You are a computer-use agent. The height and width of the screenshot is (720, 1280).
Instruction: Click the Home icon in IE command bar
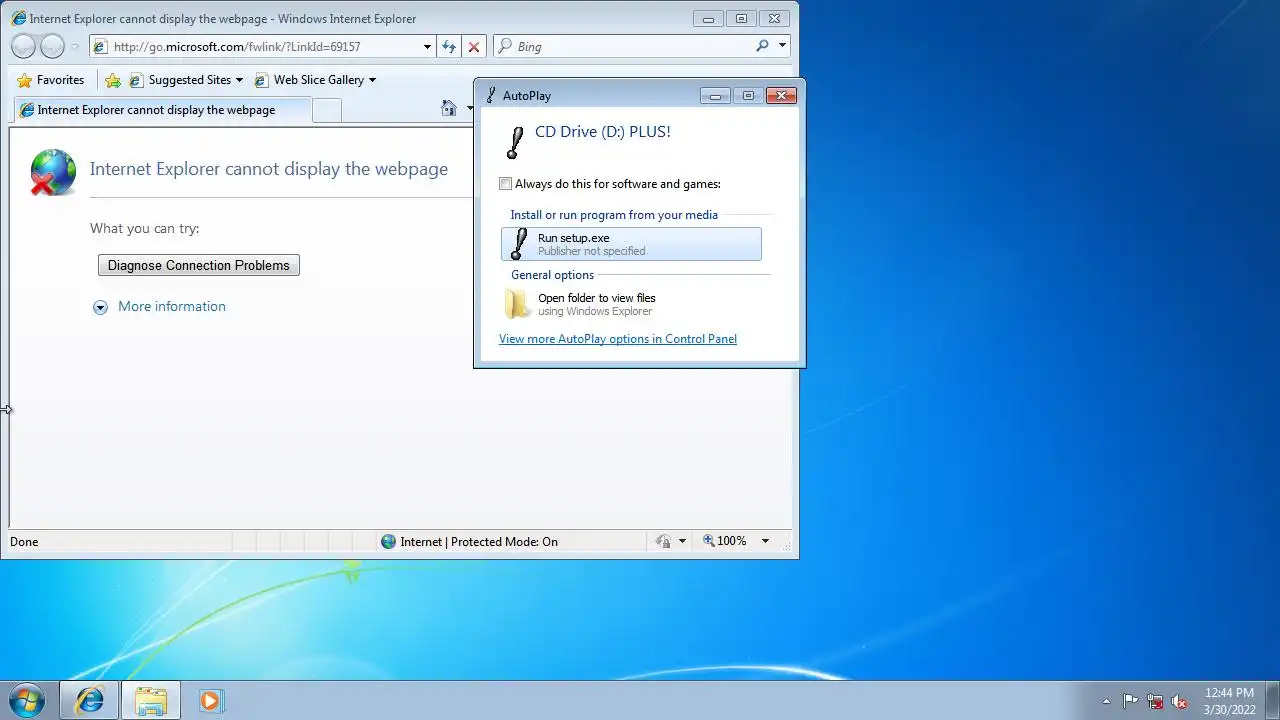tap(449, 108)
